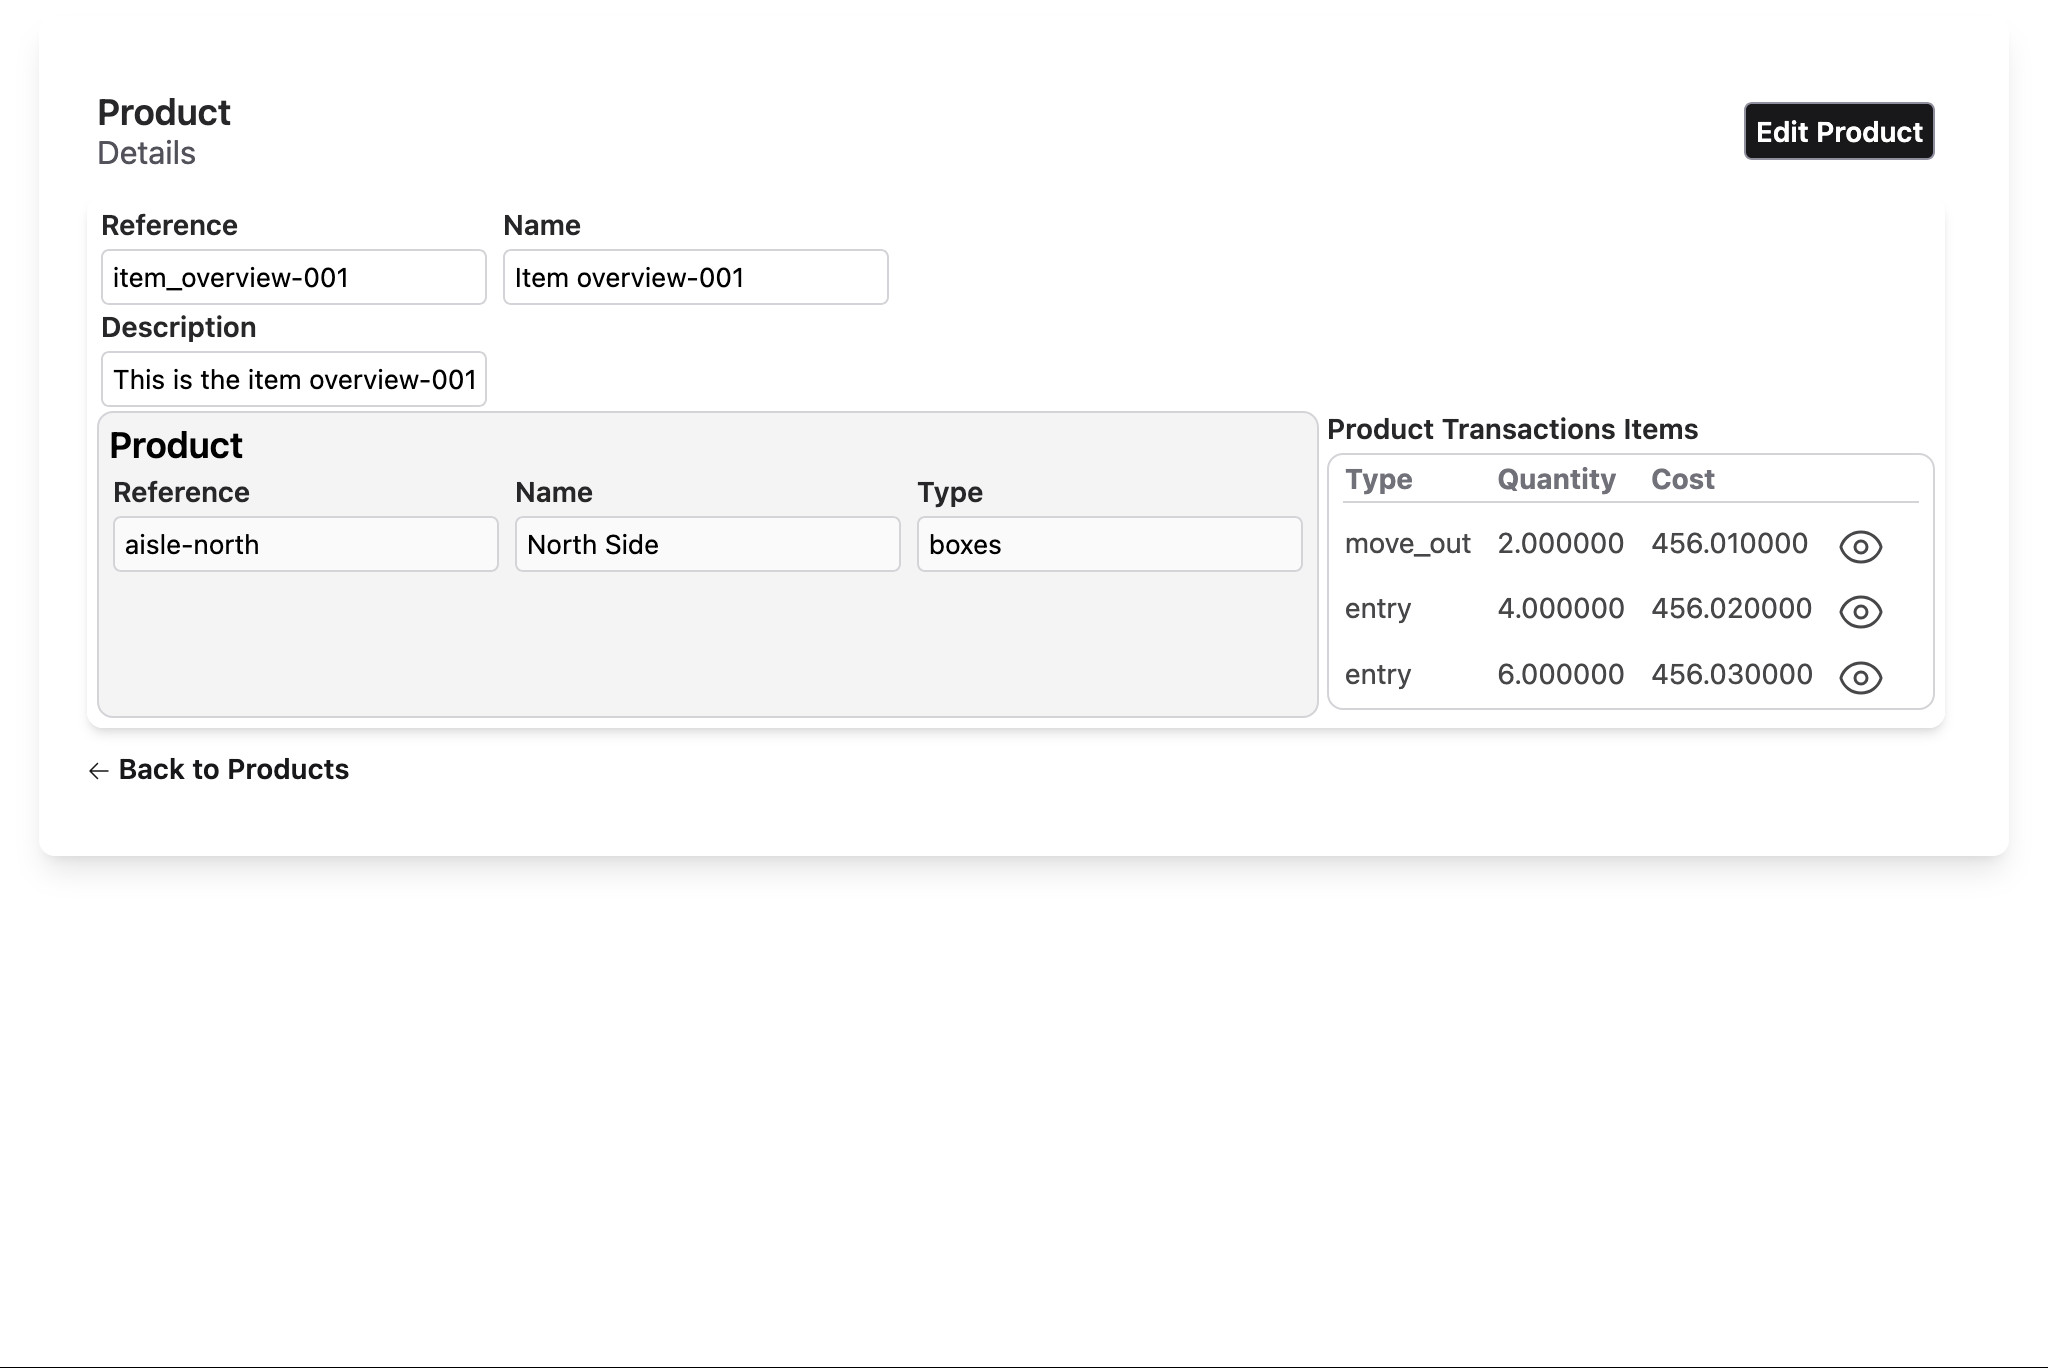The height and width of the screenshot is (1368, 2048).
Task: Click cost value 456.020000
Action: (x=1731, y=608)
